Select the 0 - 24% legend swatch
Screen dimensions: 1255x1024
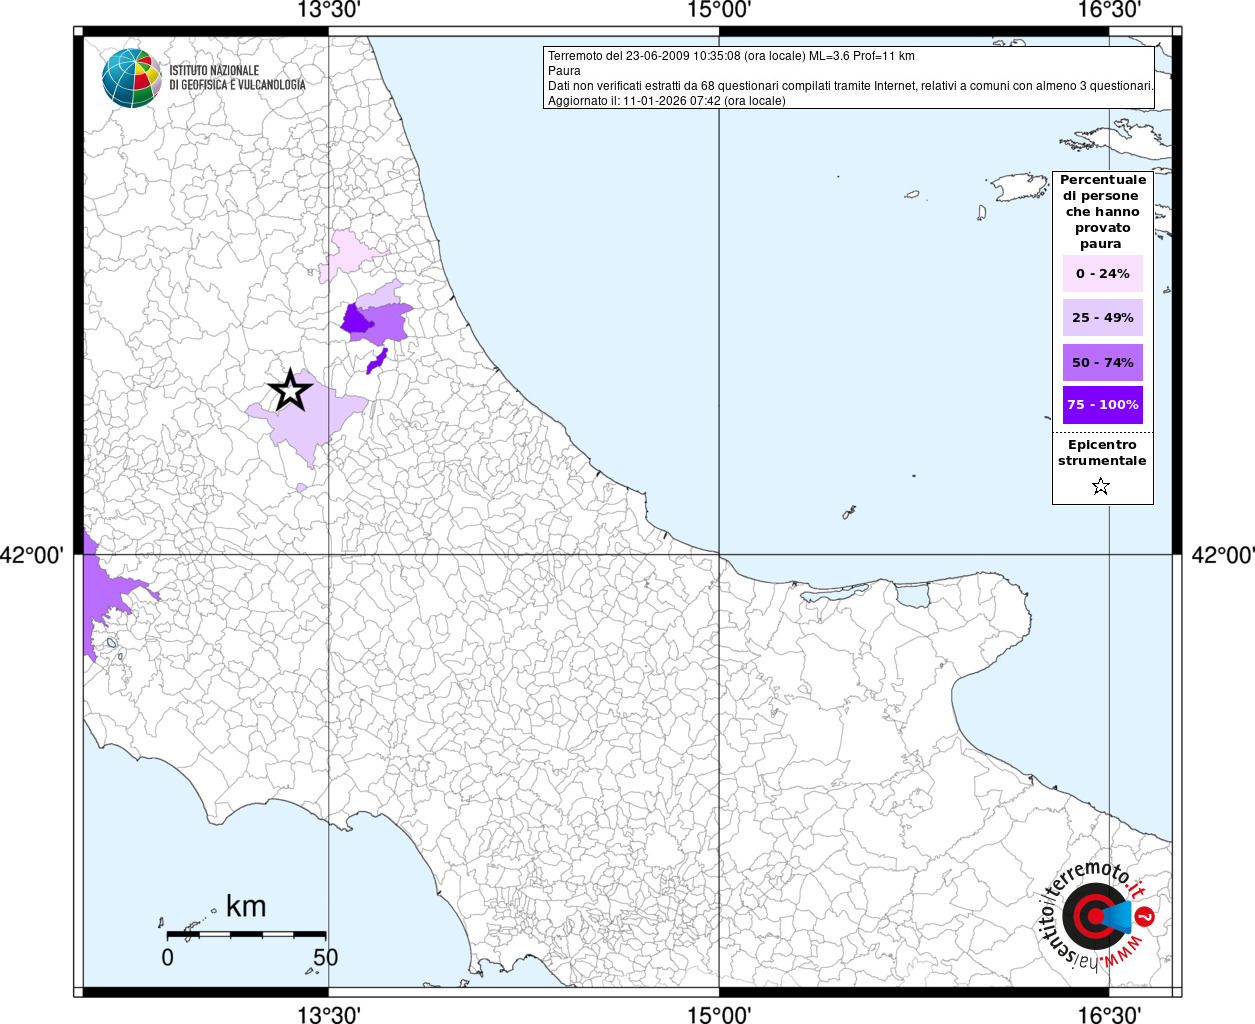coord(1102,274)
